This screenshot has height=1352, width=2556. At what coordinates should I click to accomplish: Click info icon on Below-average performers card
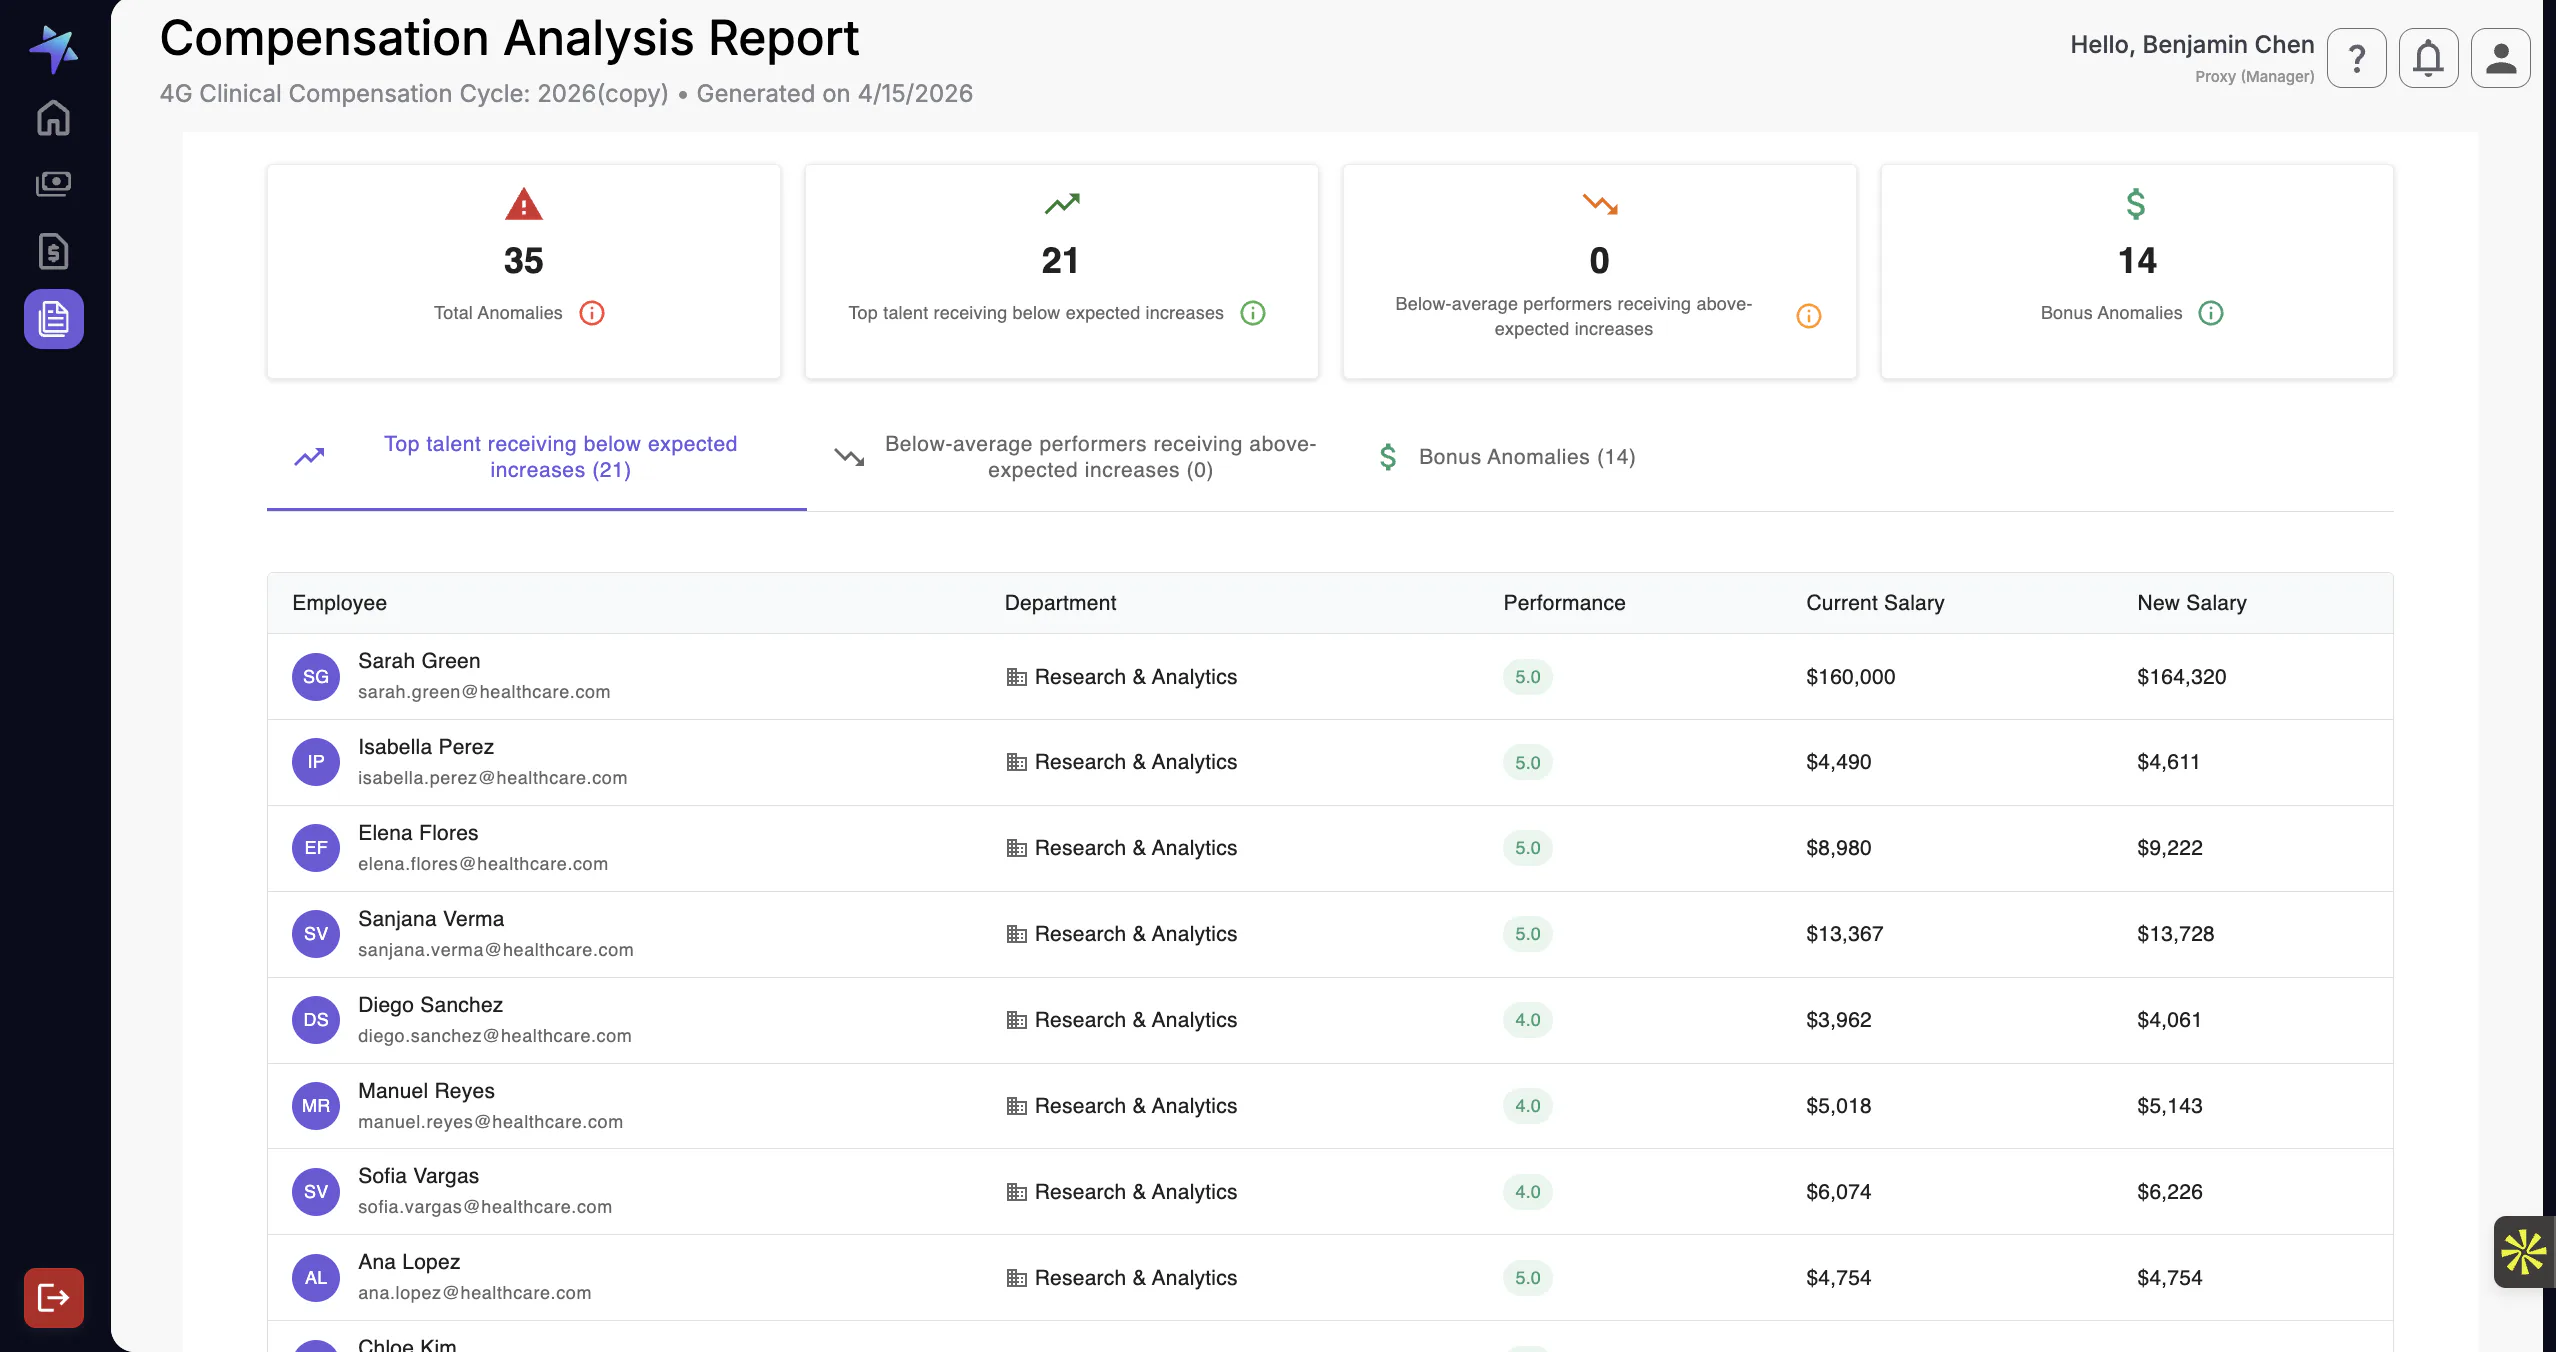click(1809, 316)
